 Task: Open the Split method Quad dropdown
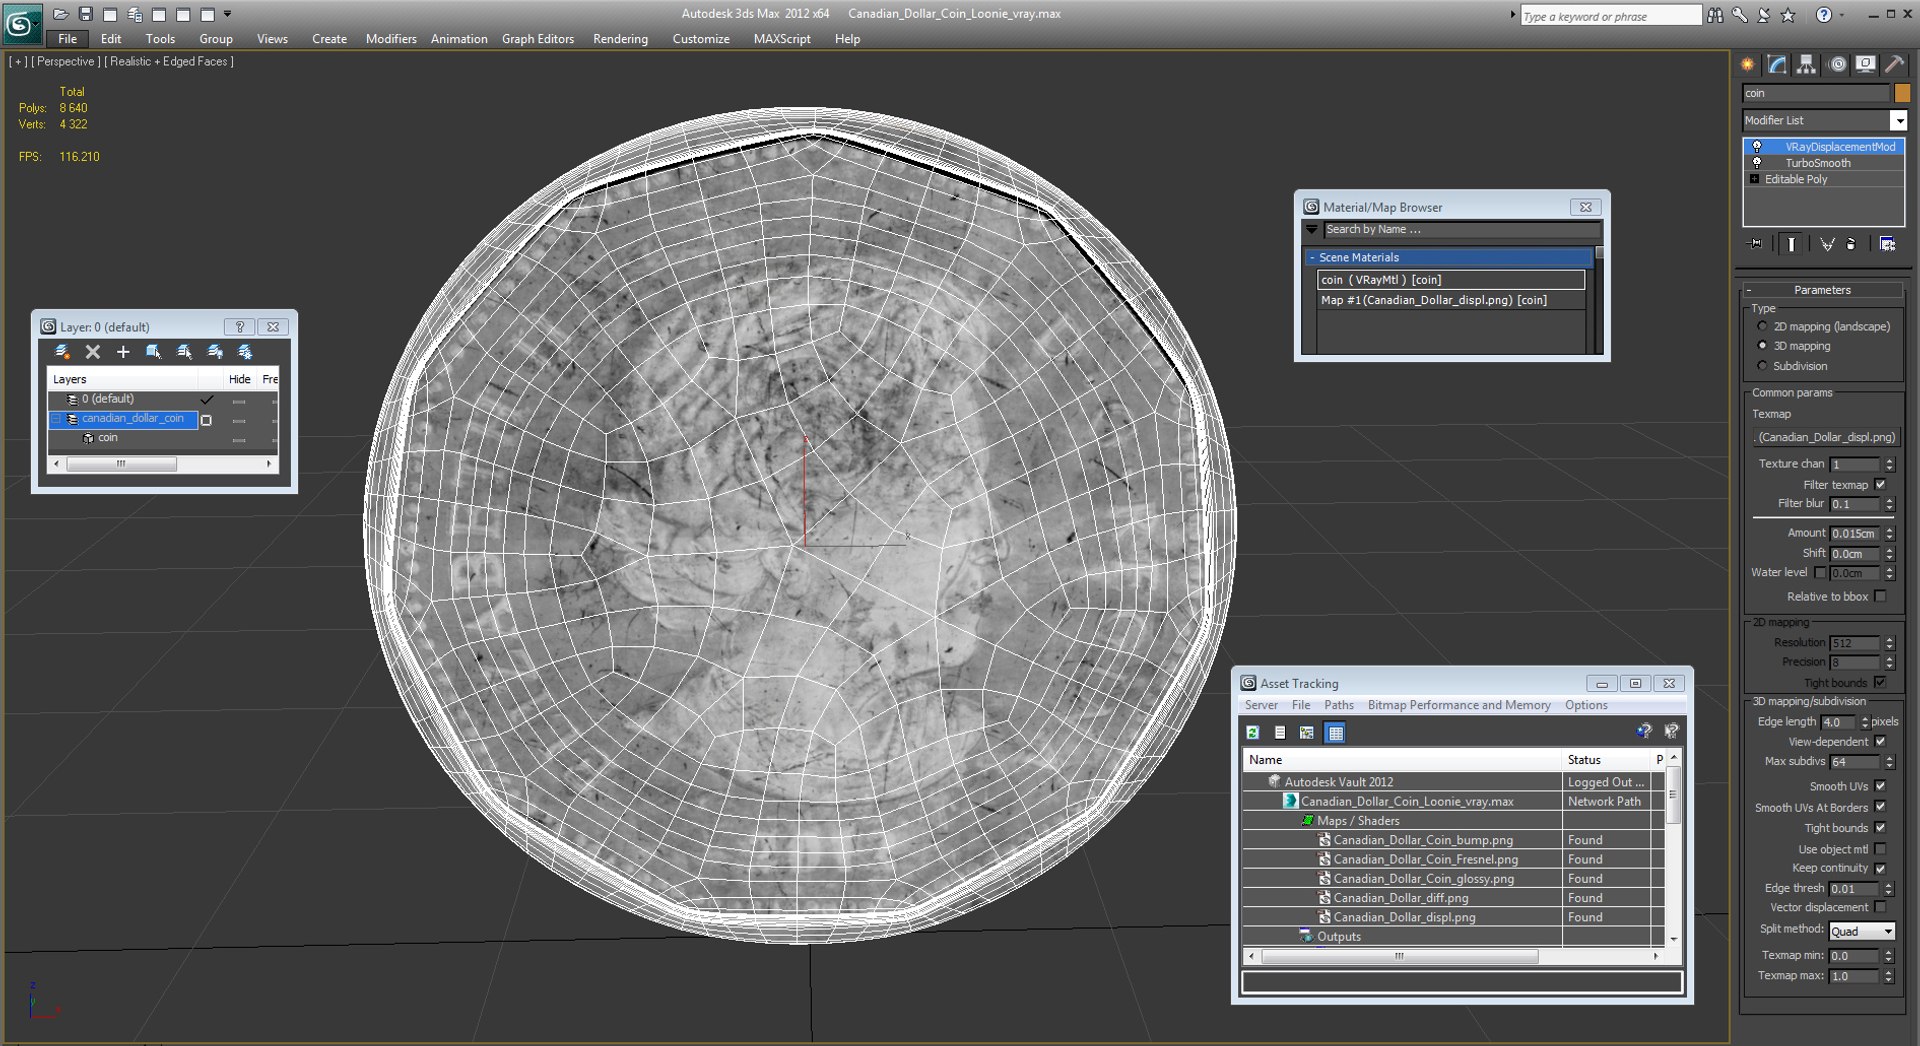[1861, 931]
